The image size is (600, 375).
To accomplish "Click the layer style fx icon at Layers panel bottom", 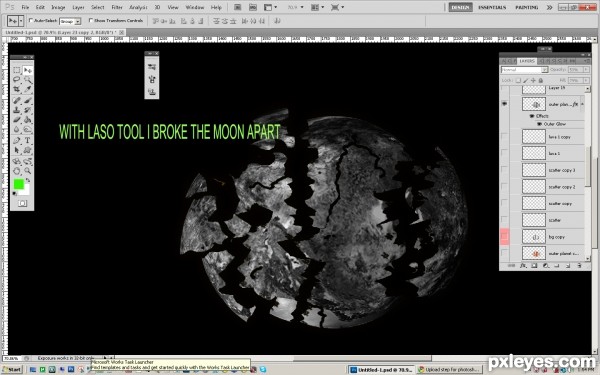I will coord(523,266).
